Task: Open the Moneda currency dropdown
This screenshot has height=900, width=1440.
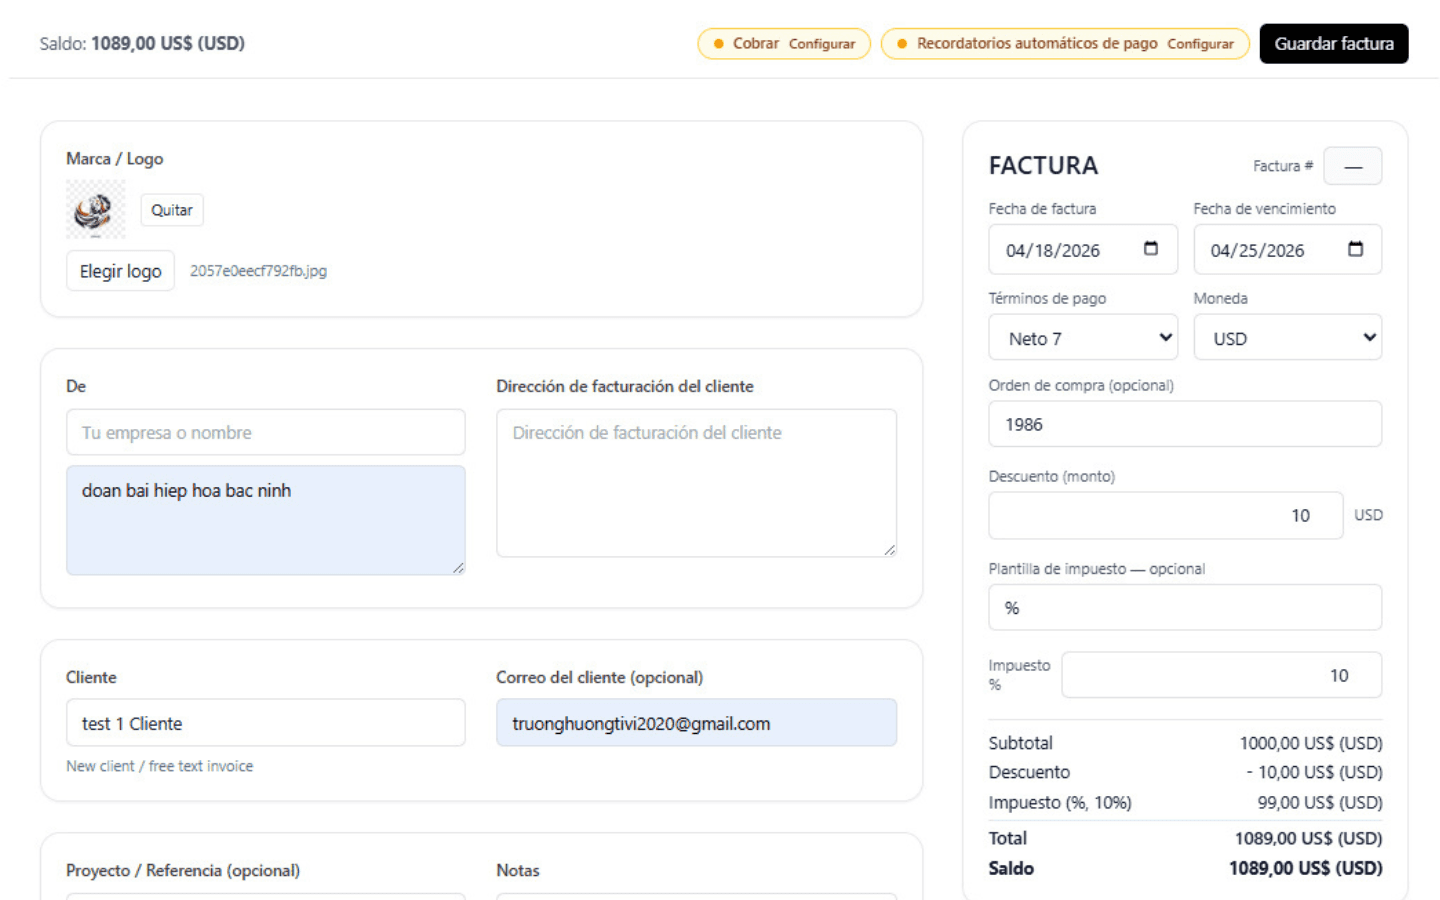Action: [1287, 338]
